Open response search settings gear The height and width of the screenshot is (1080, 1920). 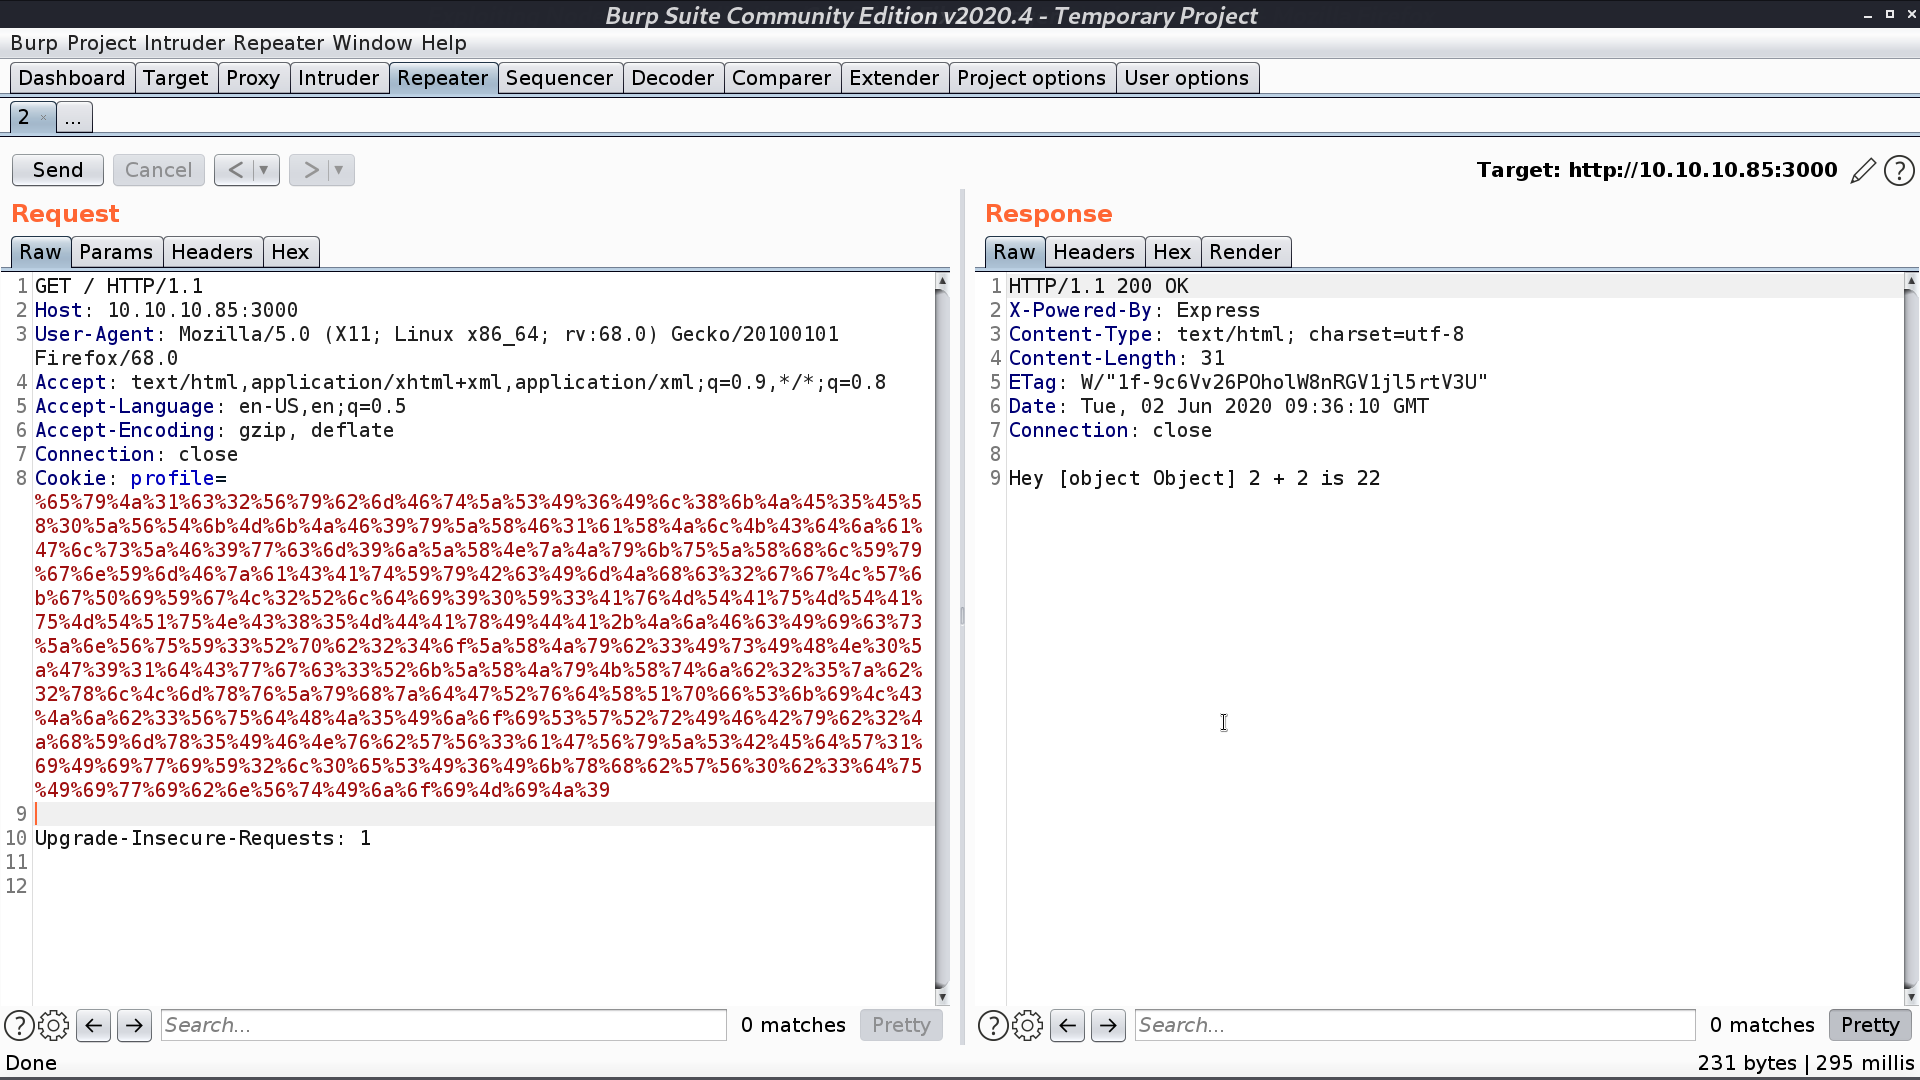[1027, 1025]
